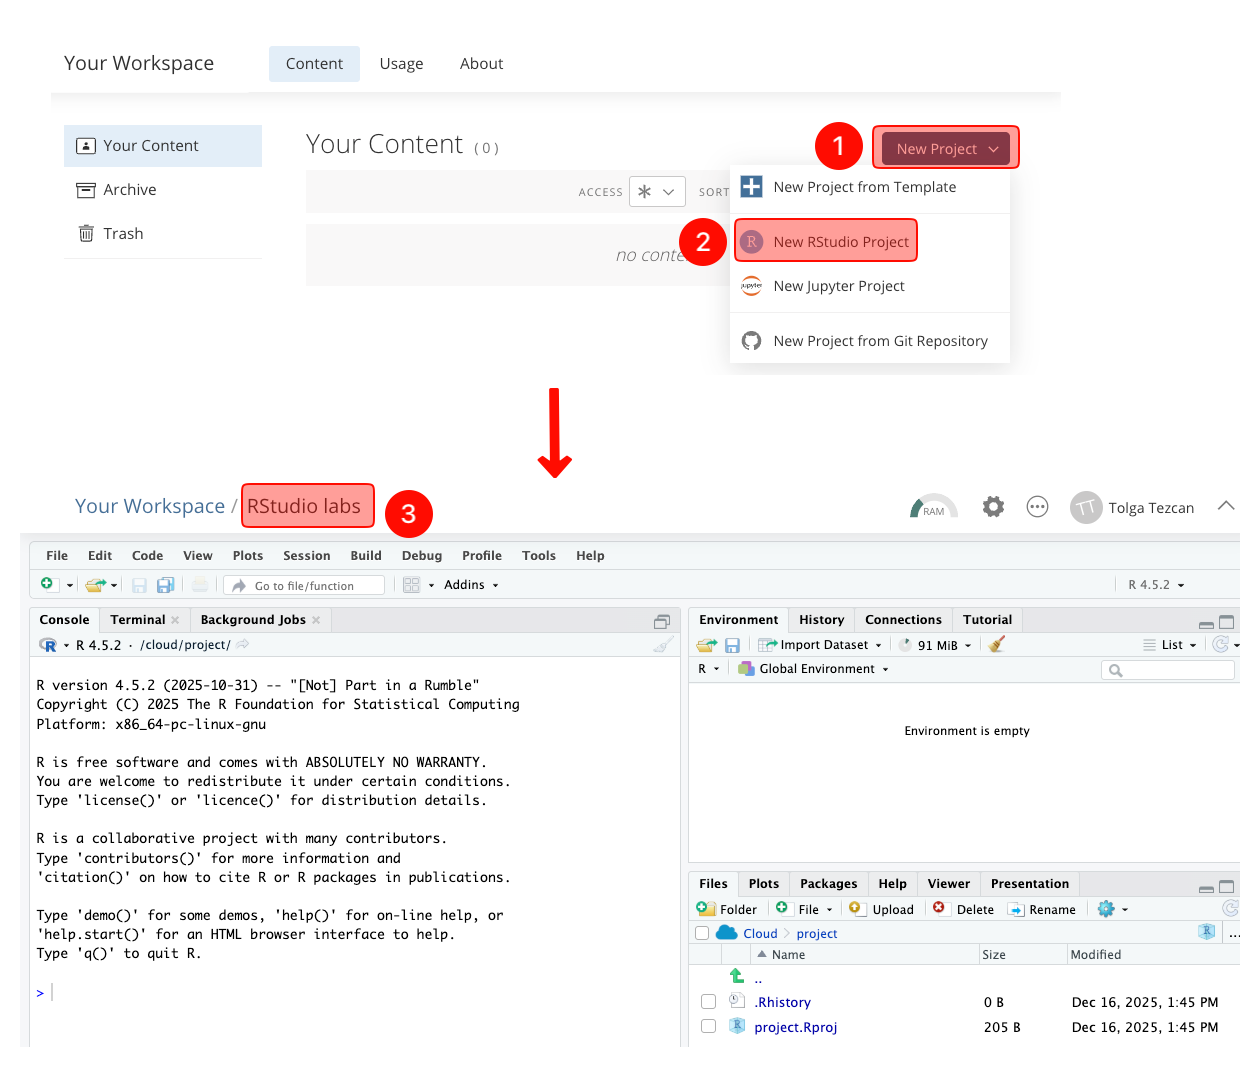The height and width of the screenshot is (1067, 1260).
Task: Close the Terminal tab
Action: [x=175, y=620]
